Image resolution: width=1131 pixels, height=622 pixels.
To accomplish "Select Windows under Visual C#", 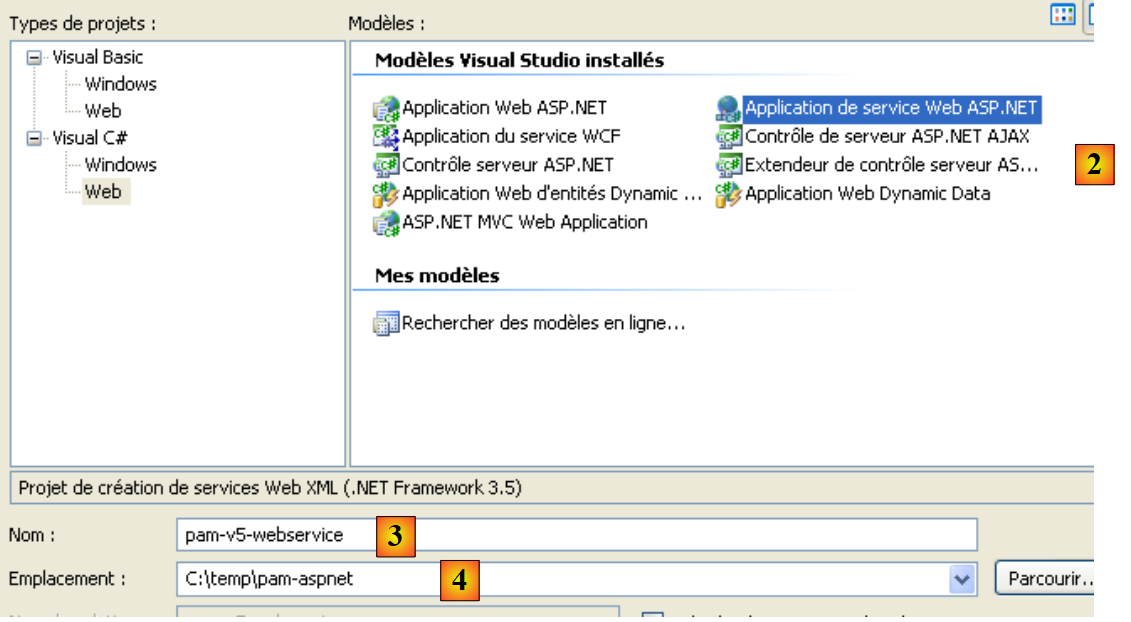I will [x=120, y=165].
